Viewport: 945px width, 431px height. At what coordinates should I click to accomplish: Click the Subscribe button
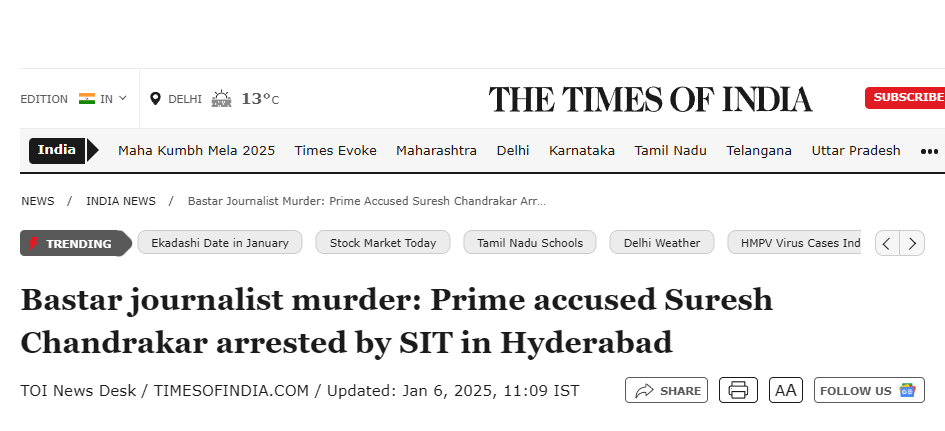904,97
